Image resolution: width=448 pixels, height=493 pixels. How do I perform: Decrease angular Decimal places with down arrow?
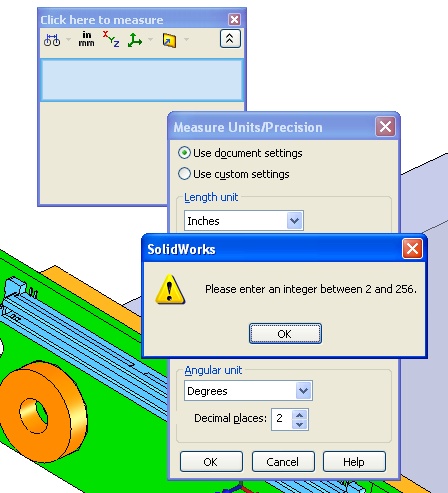click(x=299, y=424)
